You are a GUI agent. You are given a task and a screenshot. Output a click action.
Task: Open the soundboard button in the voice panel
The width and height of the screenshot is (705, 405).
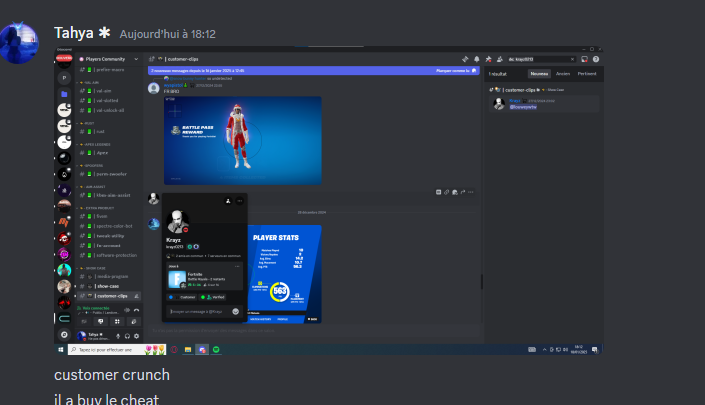click(134, 321)
